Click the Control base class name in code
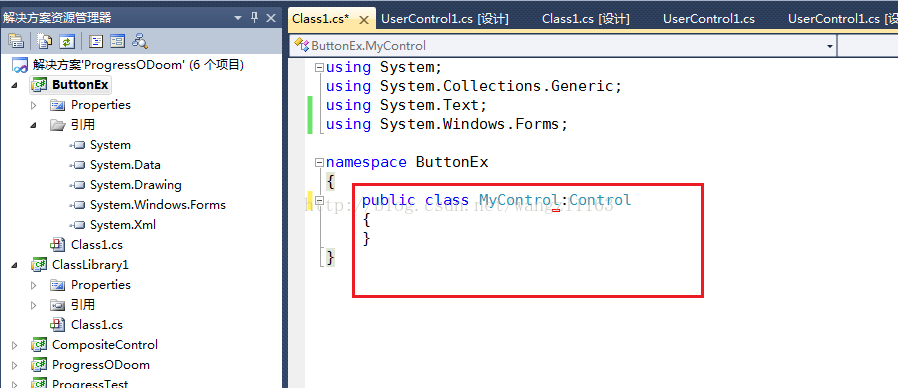 tap(600, 200)
